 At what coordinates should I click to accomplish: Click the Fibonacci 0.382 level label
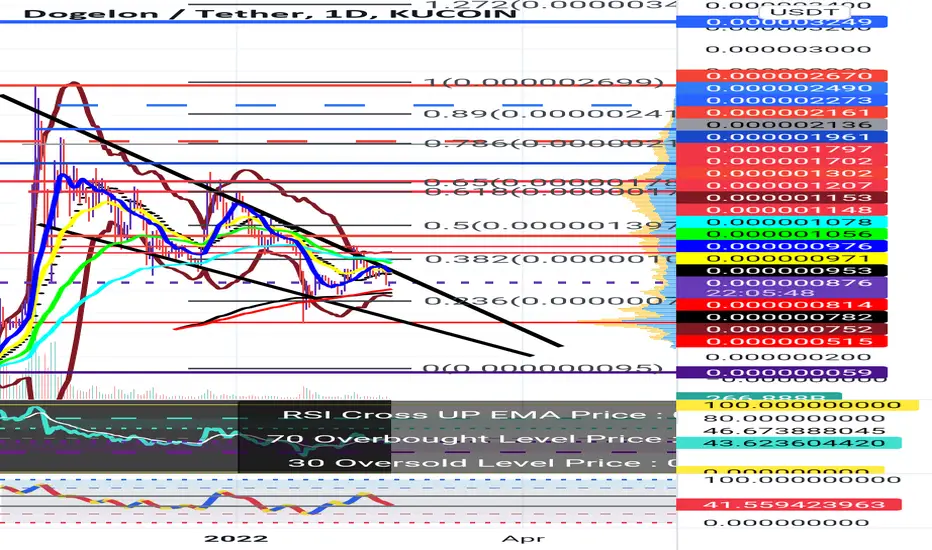tap(550, 259)
